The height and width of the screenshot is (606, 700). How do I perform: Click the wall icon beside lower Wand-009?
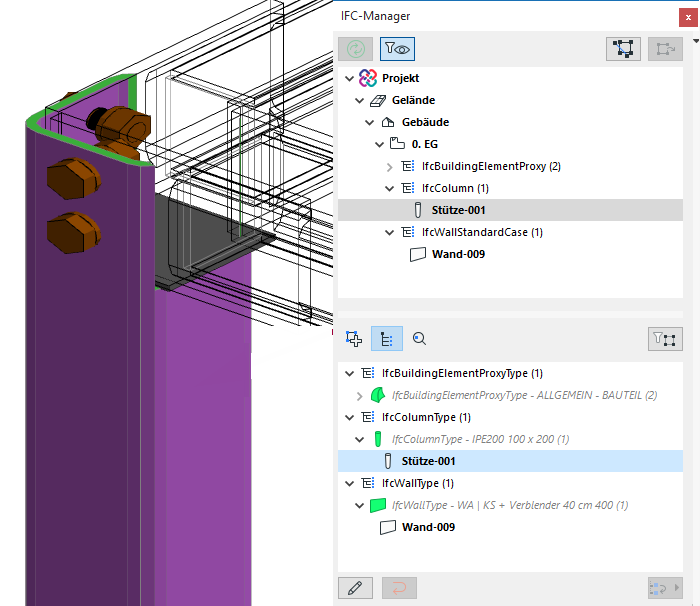click(388, 527)
